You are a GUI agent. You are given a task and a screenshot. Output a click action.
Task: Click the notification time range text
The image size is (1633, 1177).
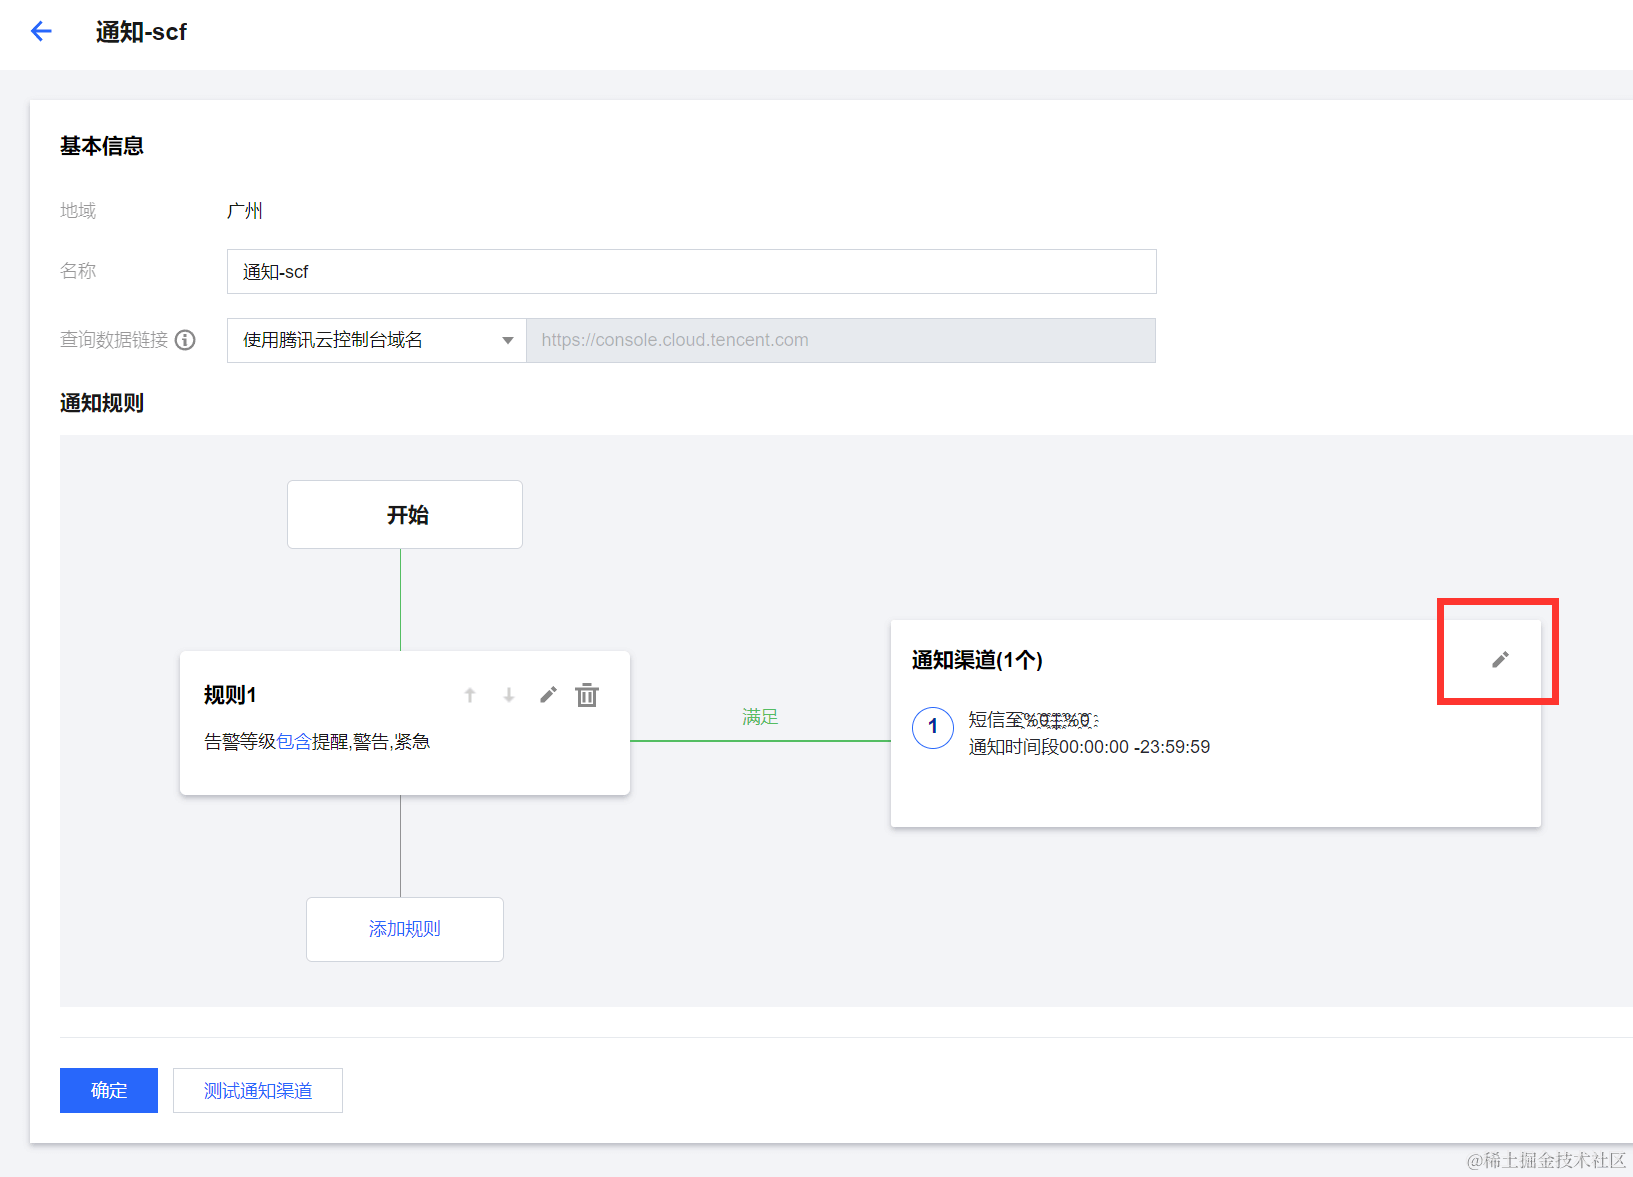pos(1089,746)
